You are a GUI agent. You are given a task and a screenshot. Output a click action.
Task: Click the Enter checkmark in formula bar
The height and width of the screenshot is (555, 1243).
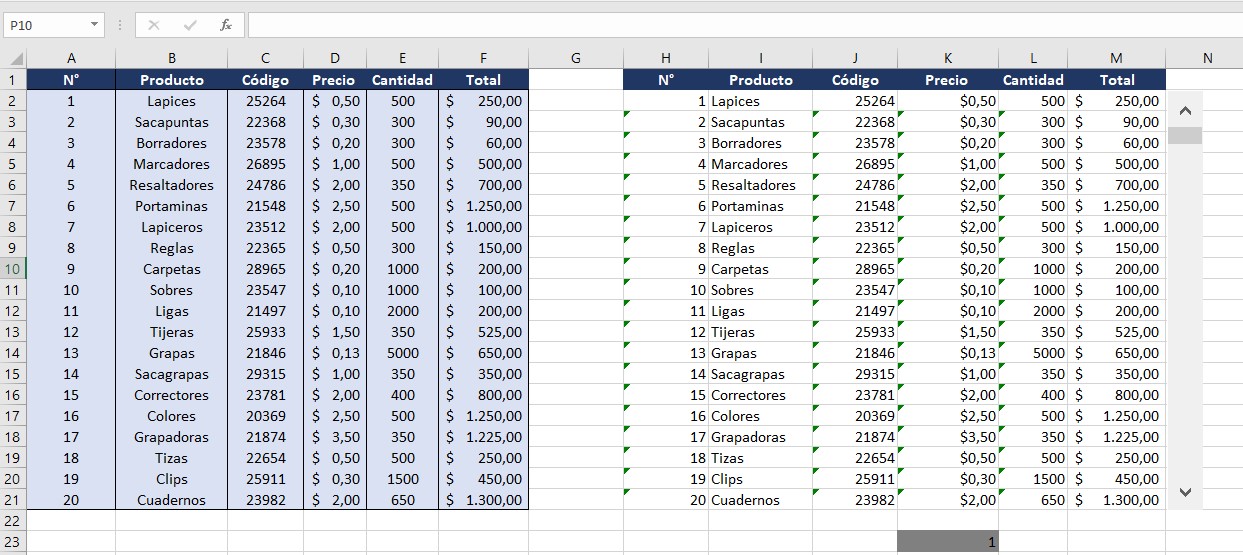pyautogui.click(x=190, y=25)
